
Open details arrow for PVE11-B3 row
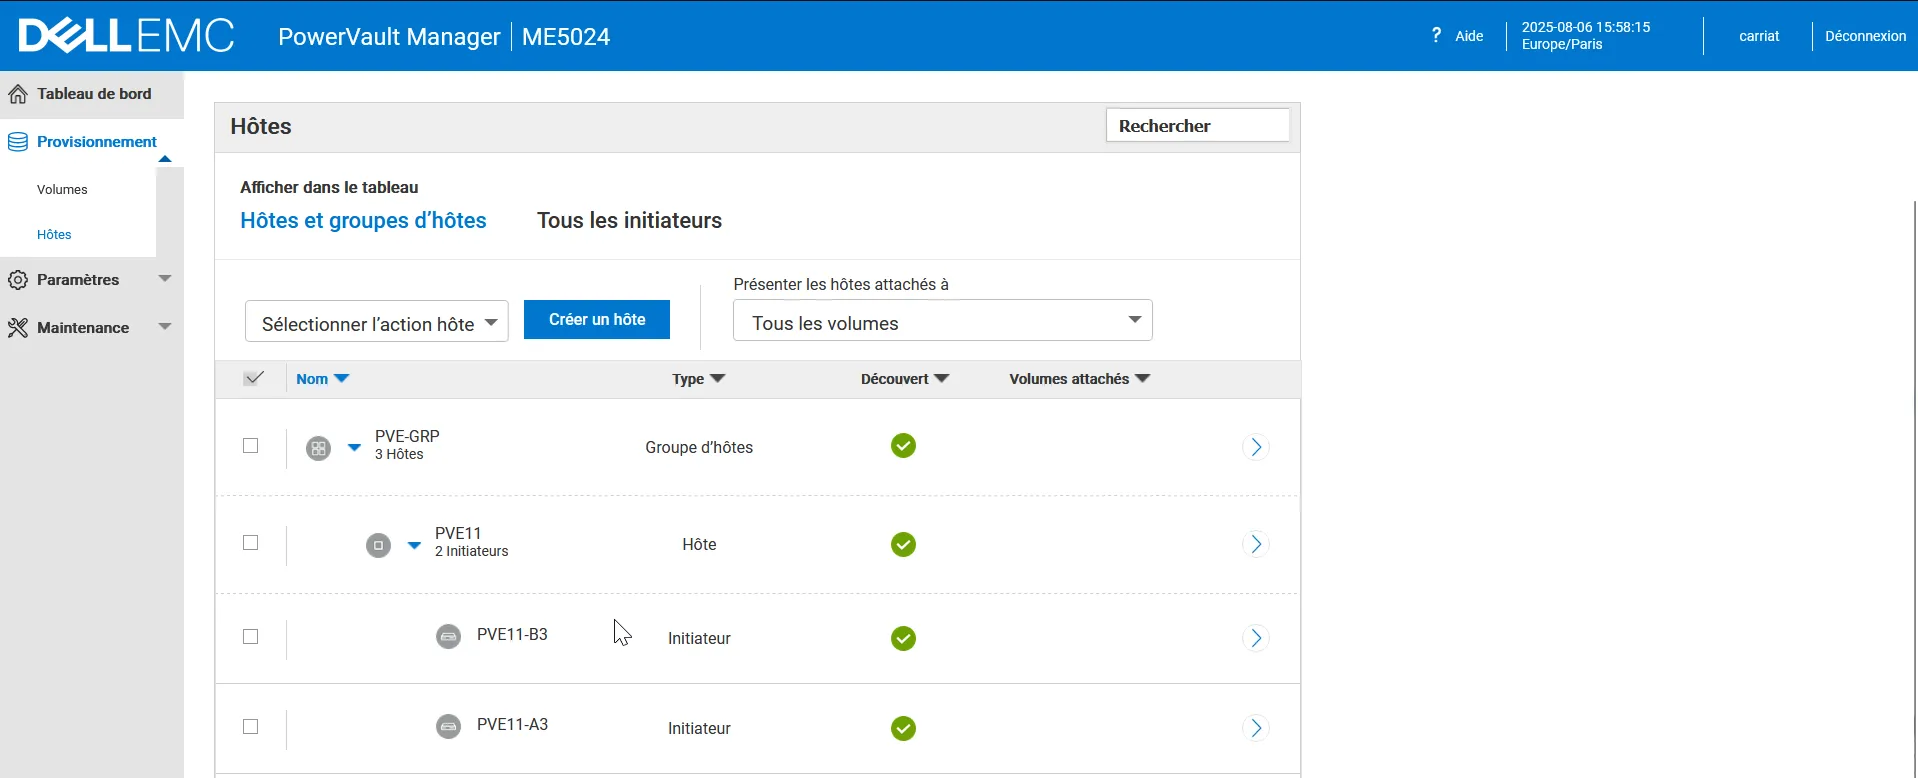tap(1256, 638)
